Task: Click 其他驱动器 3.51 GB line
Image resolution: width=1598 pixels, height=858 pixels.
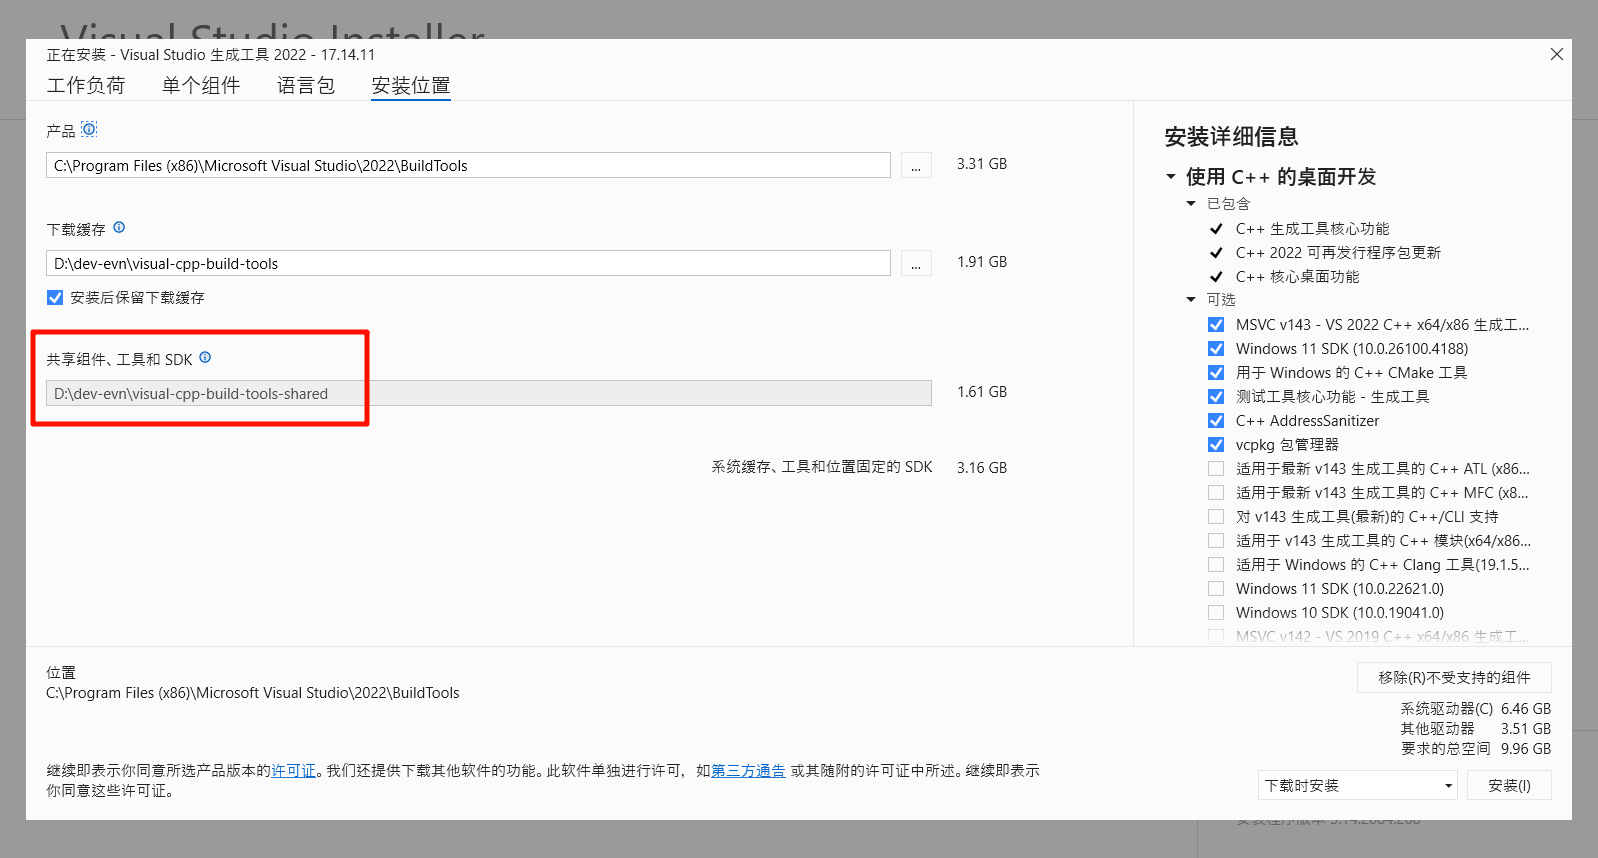Action: coord(1476,728)
